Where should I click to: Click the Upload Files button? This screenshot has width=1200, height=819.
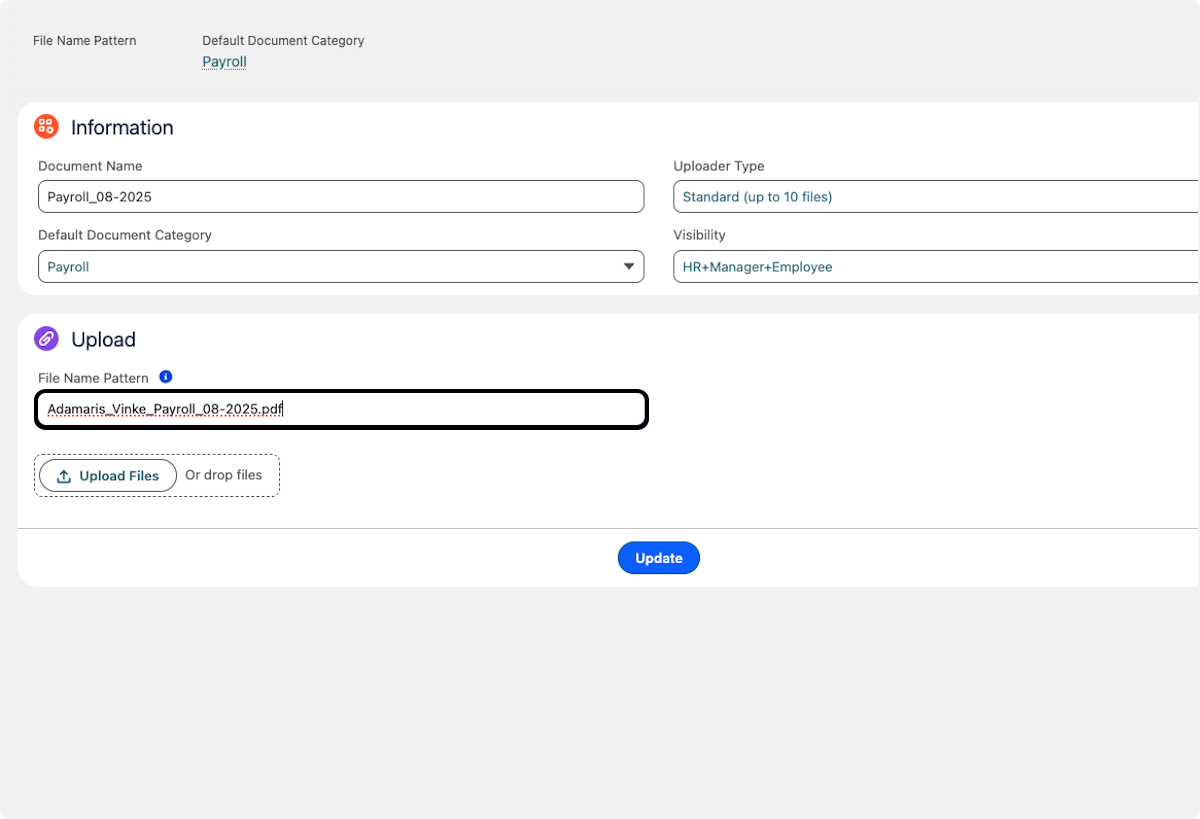pyautogui.click(x=106, y=475)
